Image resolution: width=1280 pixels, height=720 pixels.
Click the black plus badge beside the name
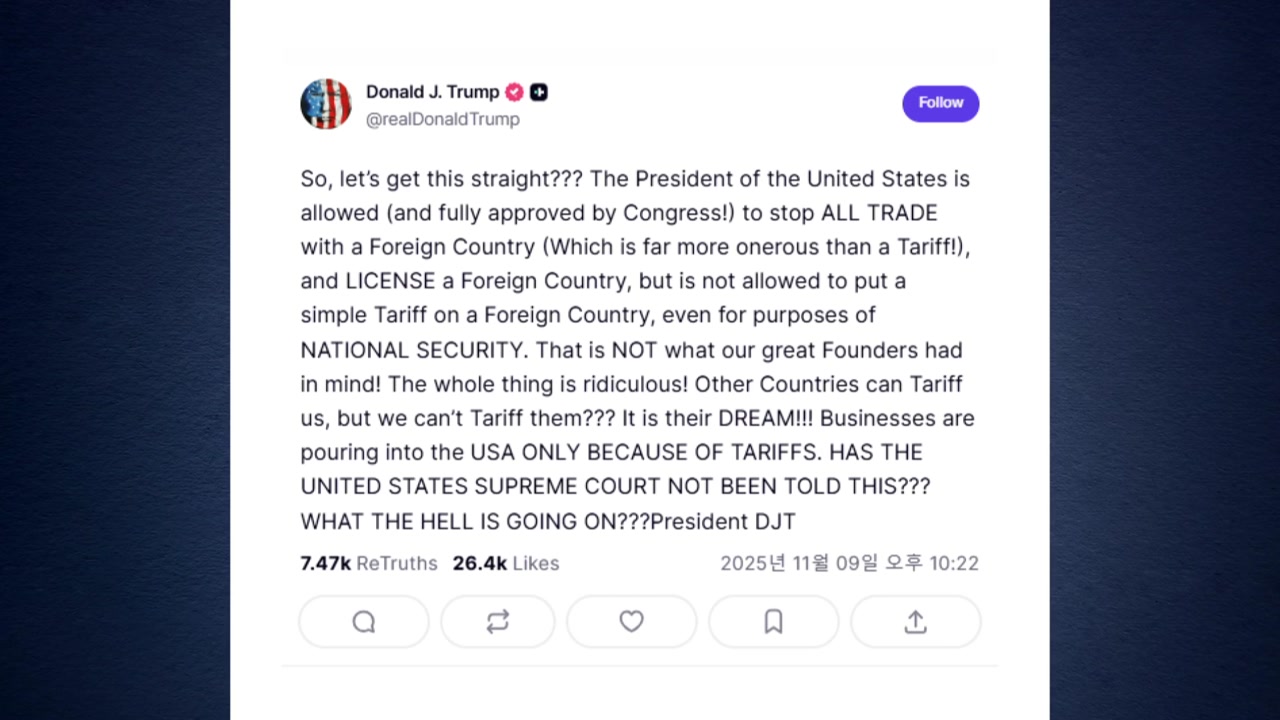539,92
